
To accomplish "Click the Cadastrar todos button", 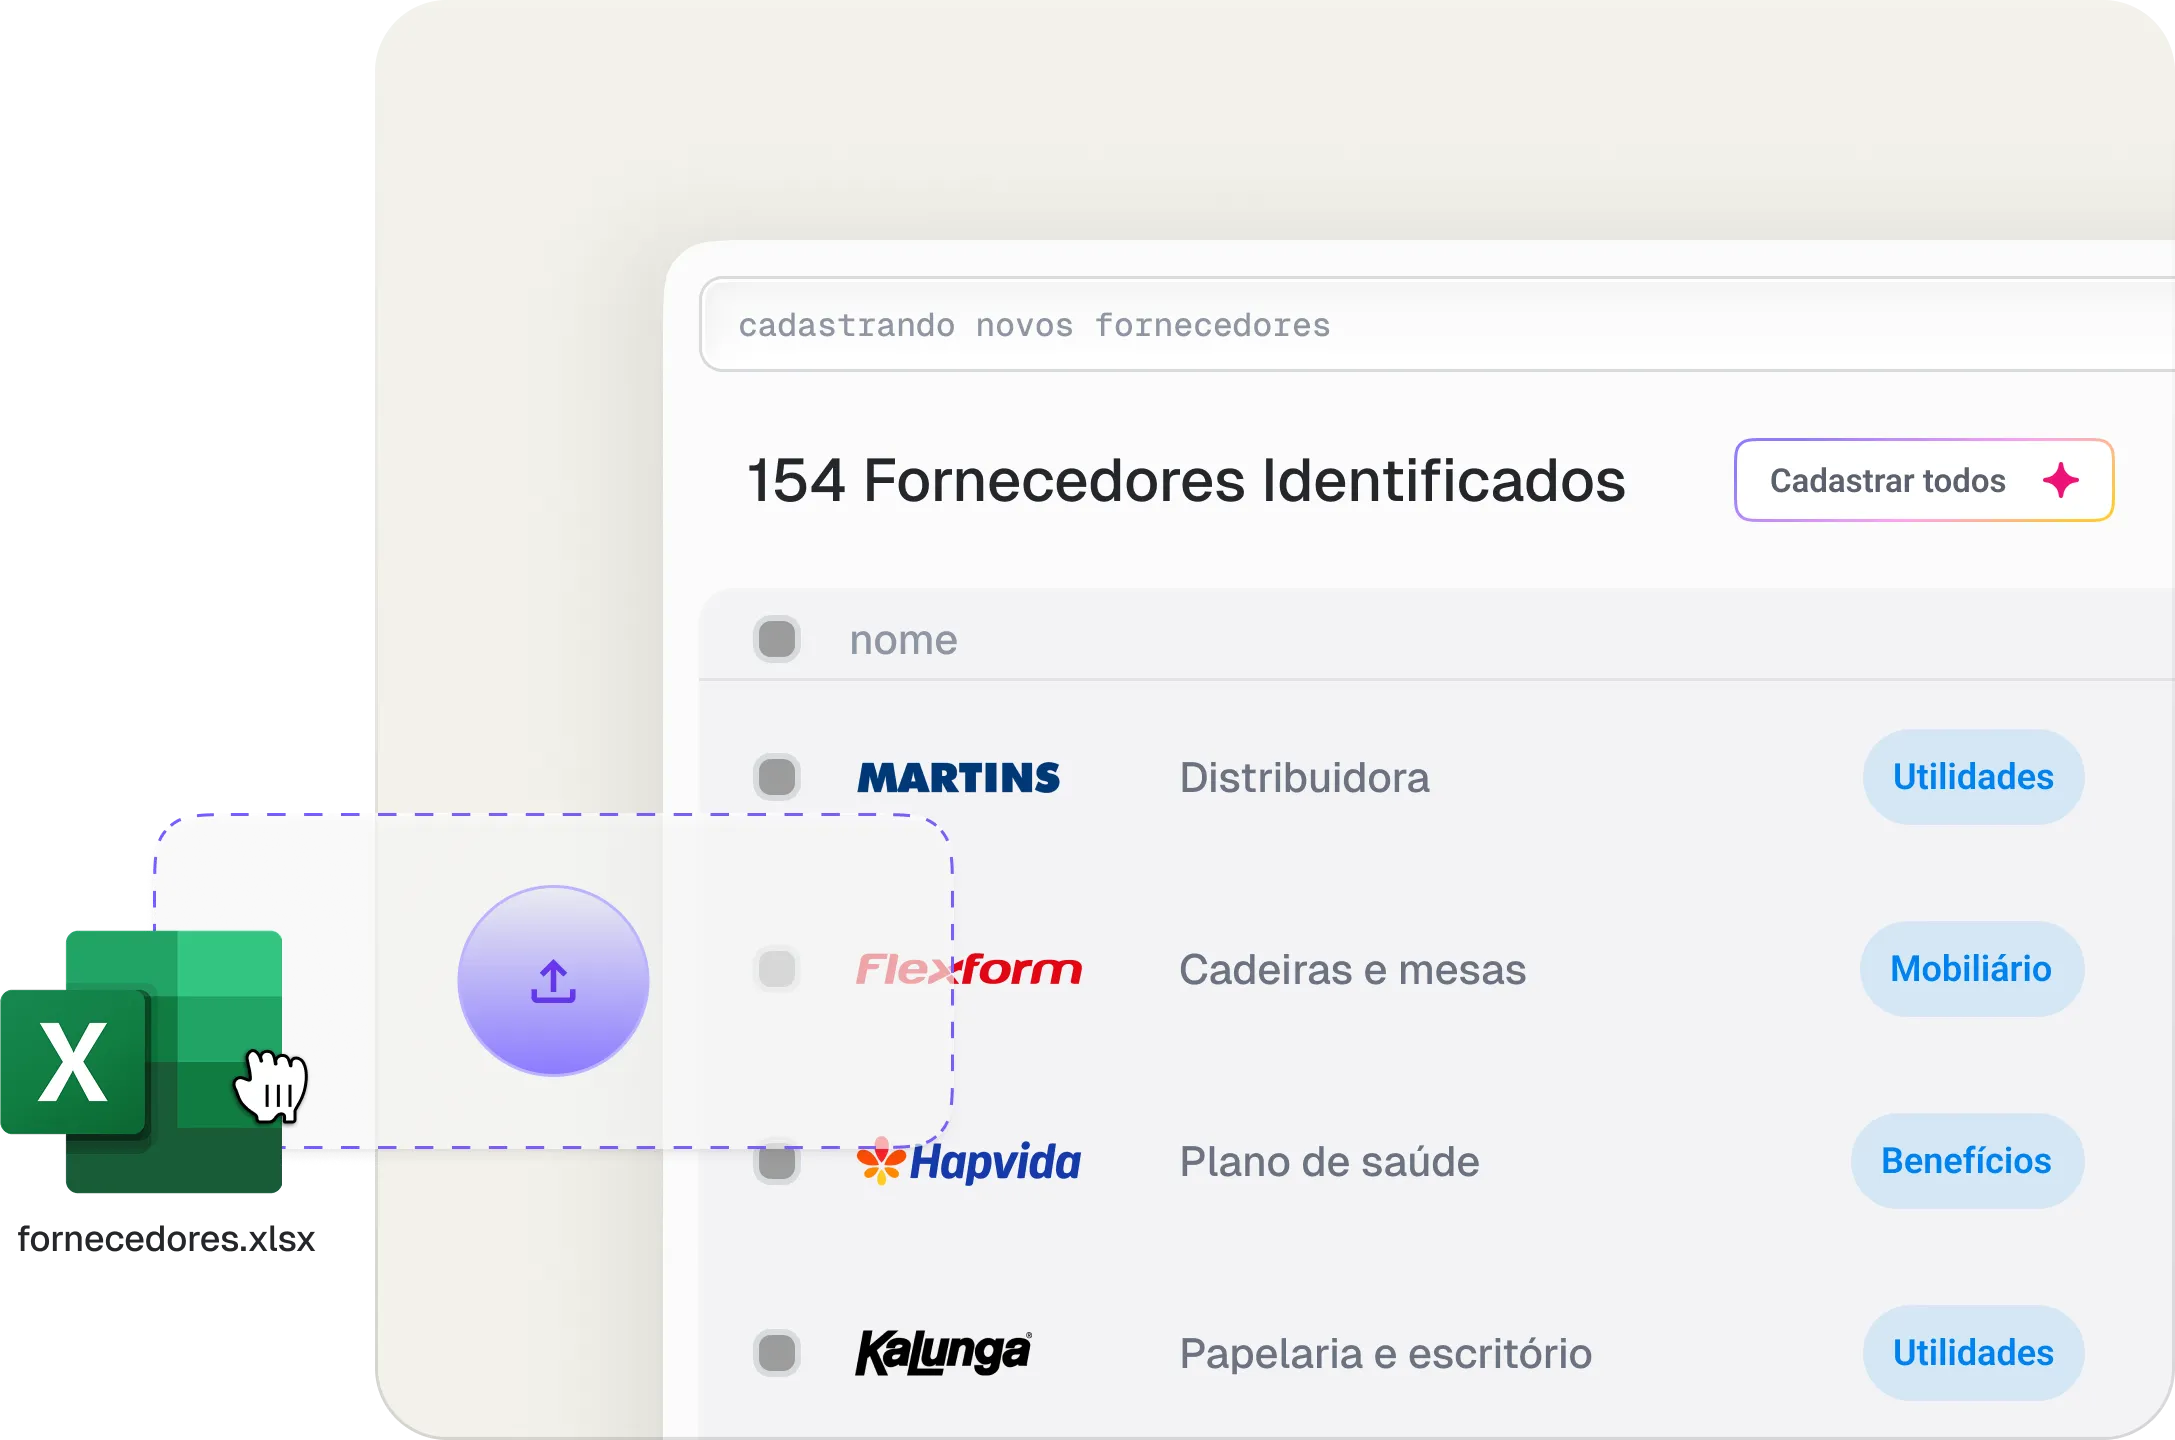I will 1923,480.
